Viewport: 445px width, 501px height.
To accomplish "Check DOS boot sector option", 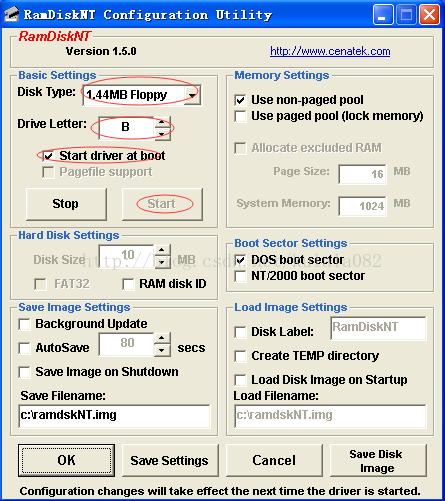I will click(x=240, y=260).
